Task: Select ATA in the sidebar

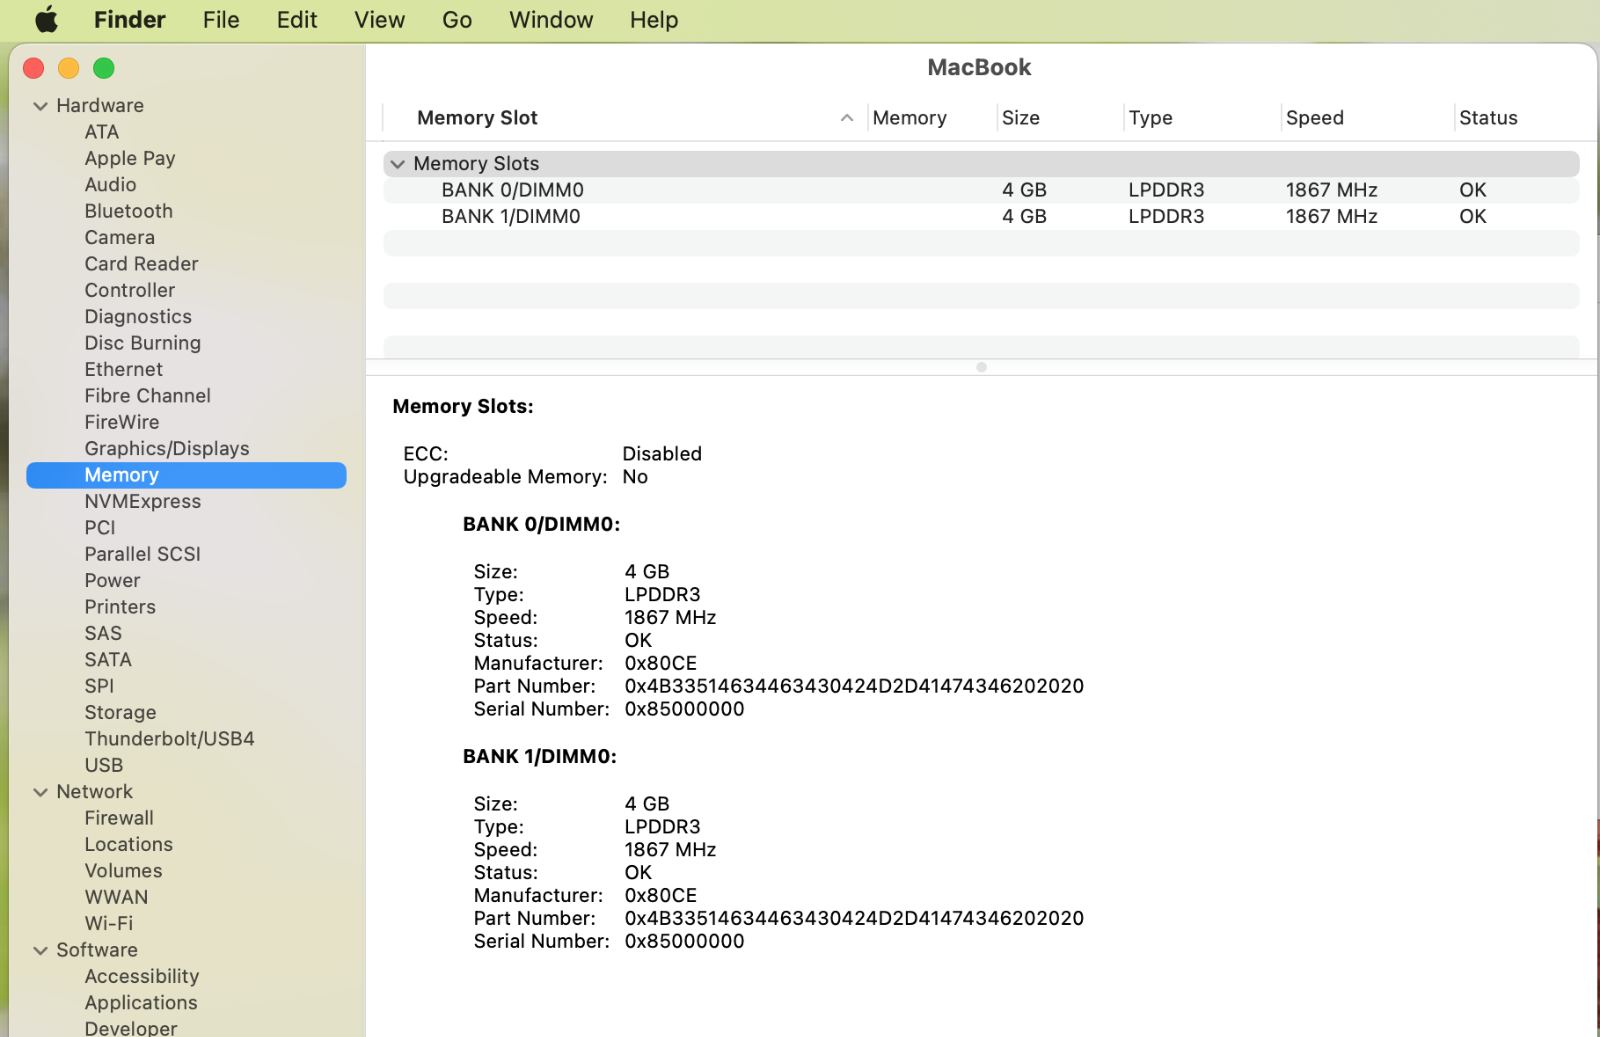Action: coord(102,132)
